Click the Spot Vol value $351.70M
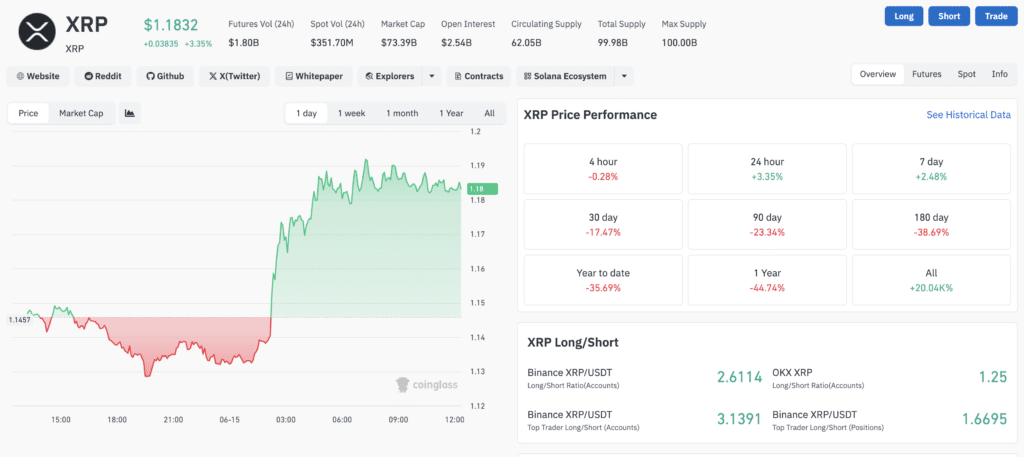The height and width of the screenshot is (457, 1024). 332,43
